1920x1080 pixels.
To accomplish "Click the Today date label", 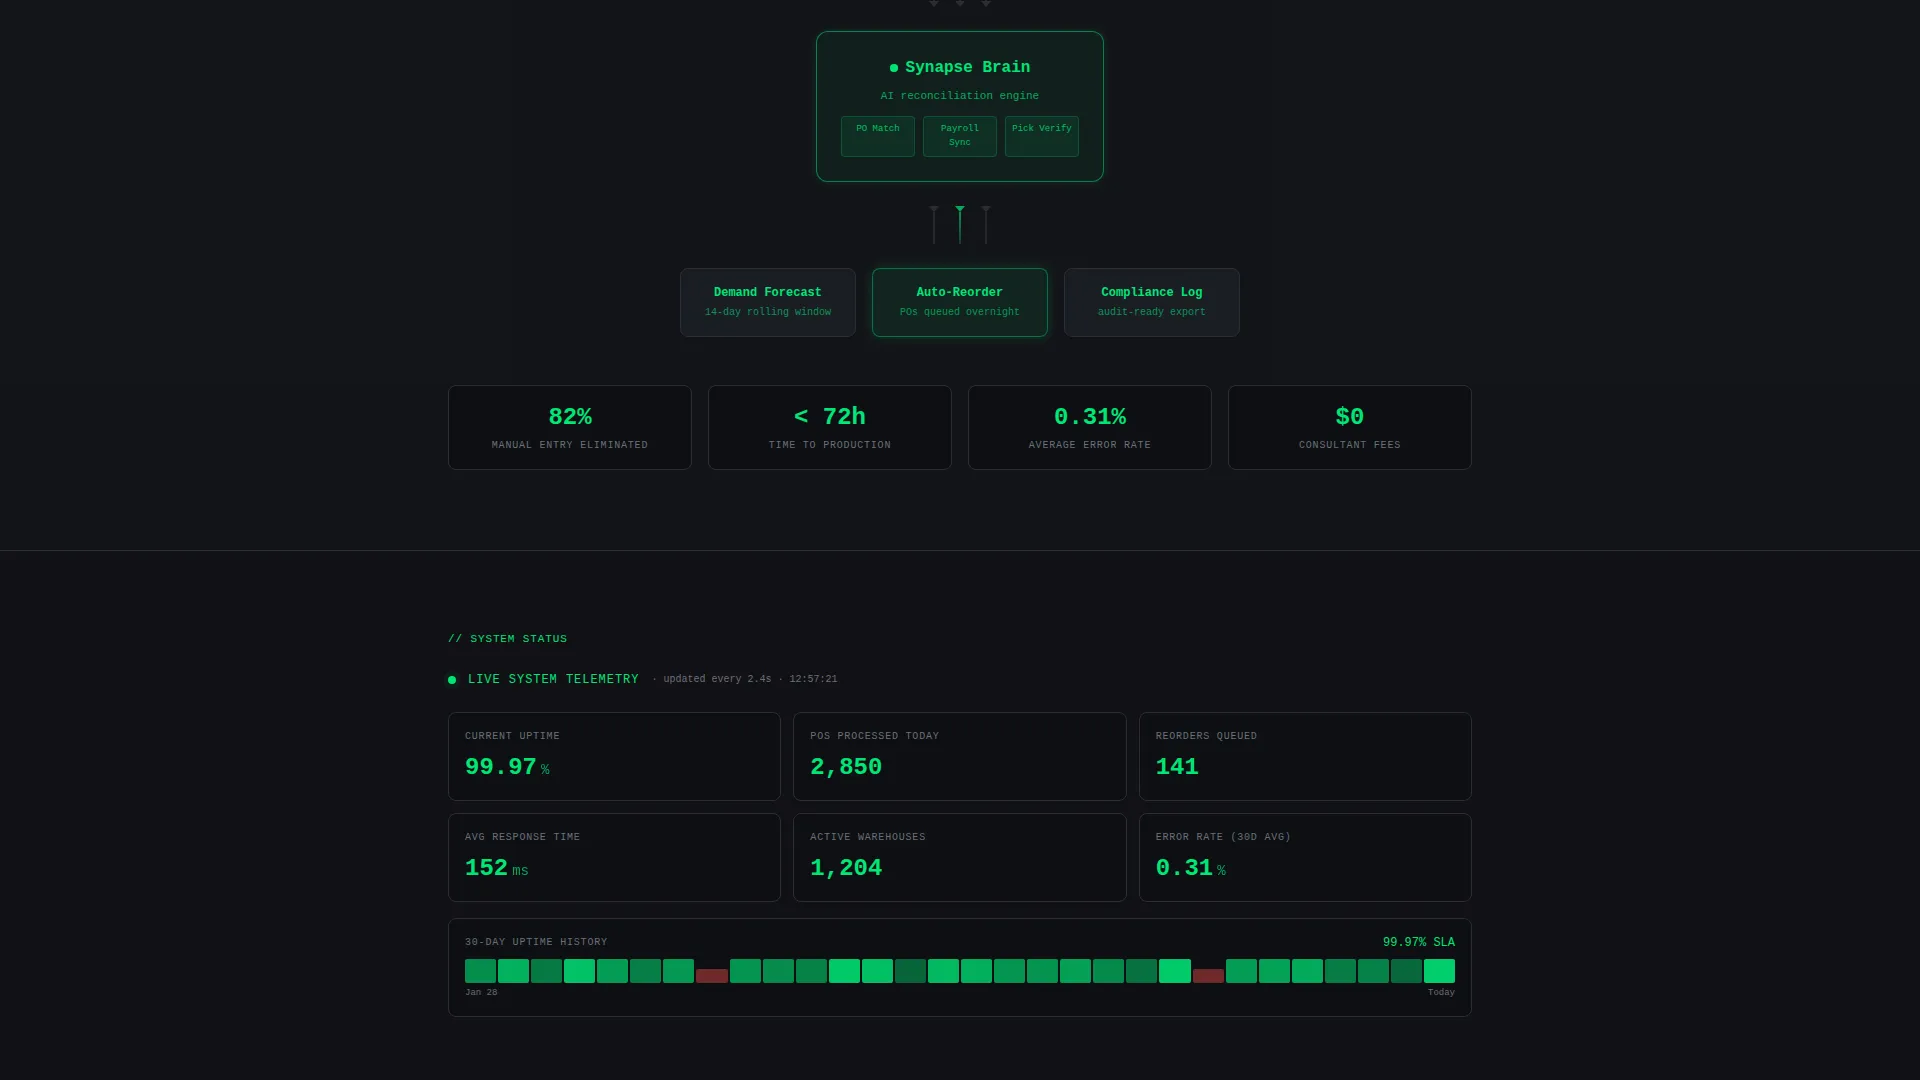I will pos(1441,993).
